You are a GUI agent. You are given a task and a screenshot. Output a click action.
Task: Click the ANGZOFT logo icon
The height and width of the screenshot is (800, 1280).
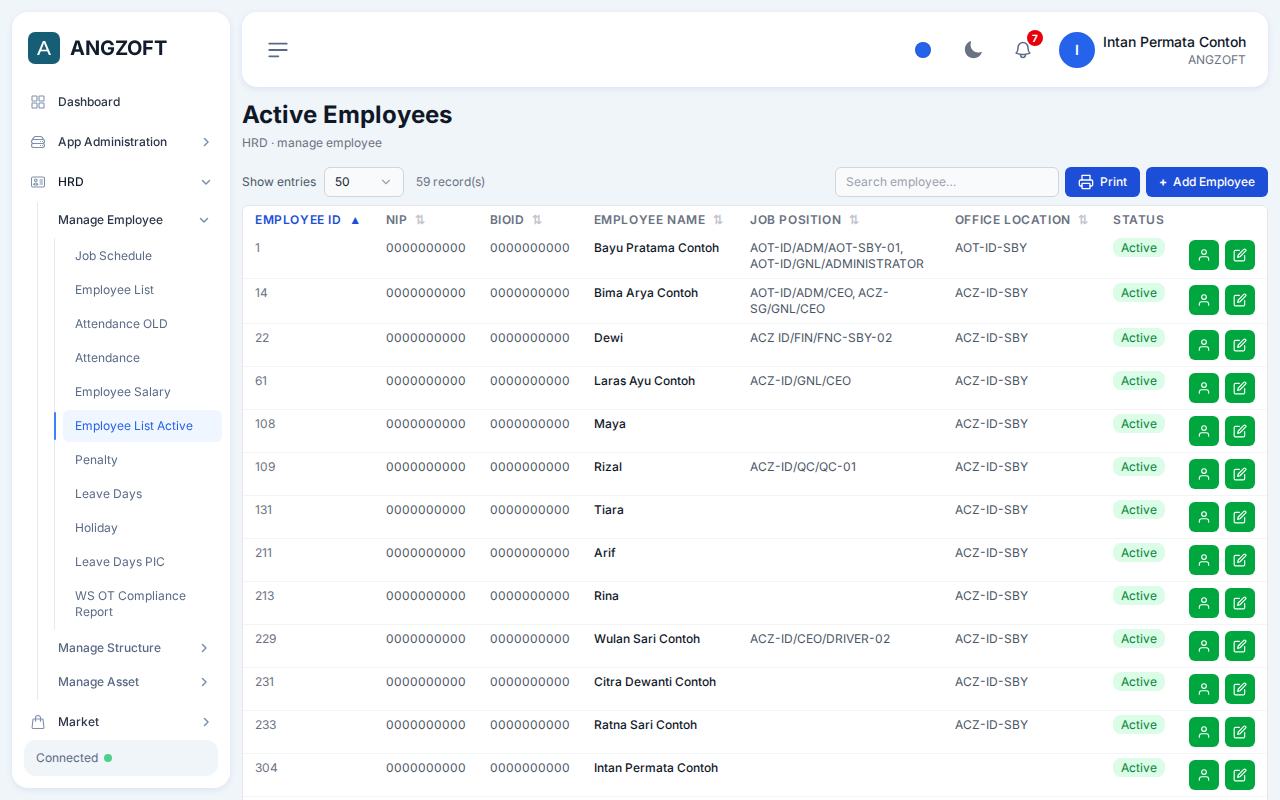click(44, 48)
